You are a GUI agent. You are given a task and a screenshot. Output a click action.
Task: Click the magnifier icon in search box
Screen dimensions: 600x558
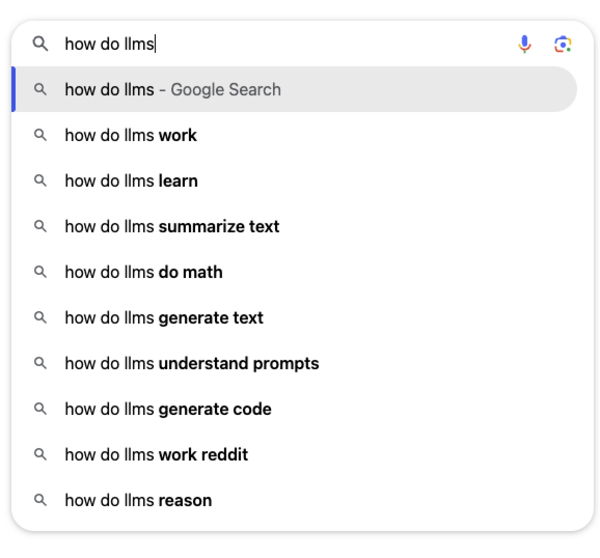40,44
